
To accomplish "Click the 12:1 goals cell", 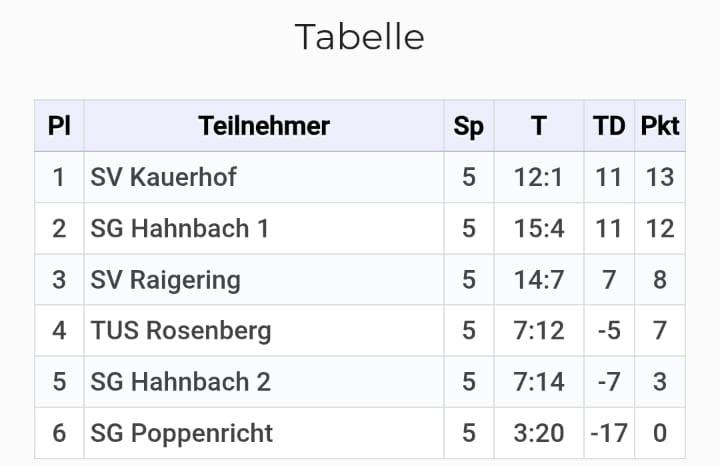I will (539, 178).
